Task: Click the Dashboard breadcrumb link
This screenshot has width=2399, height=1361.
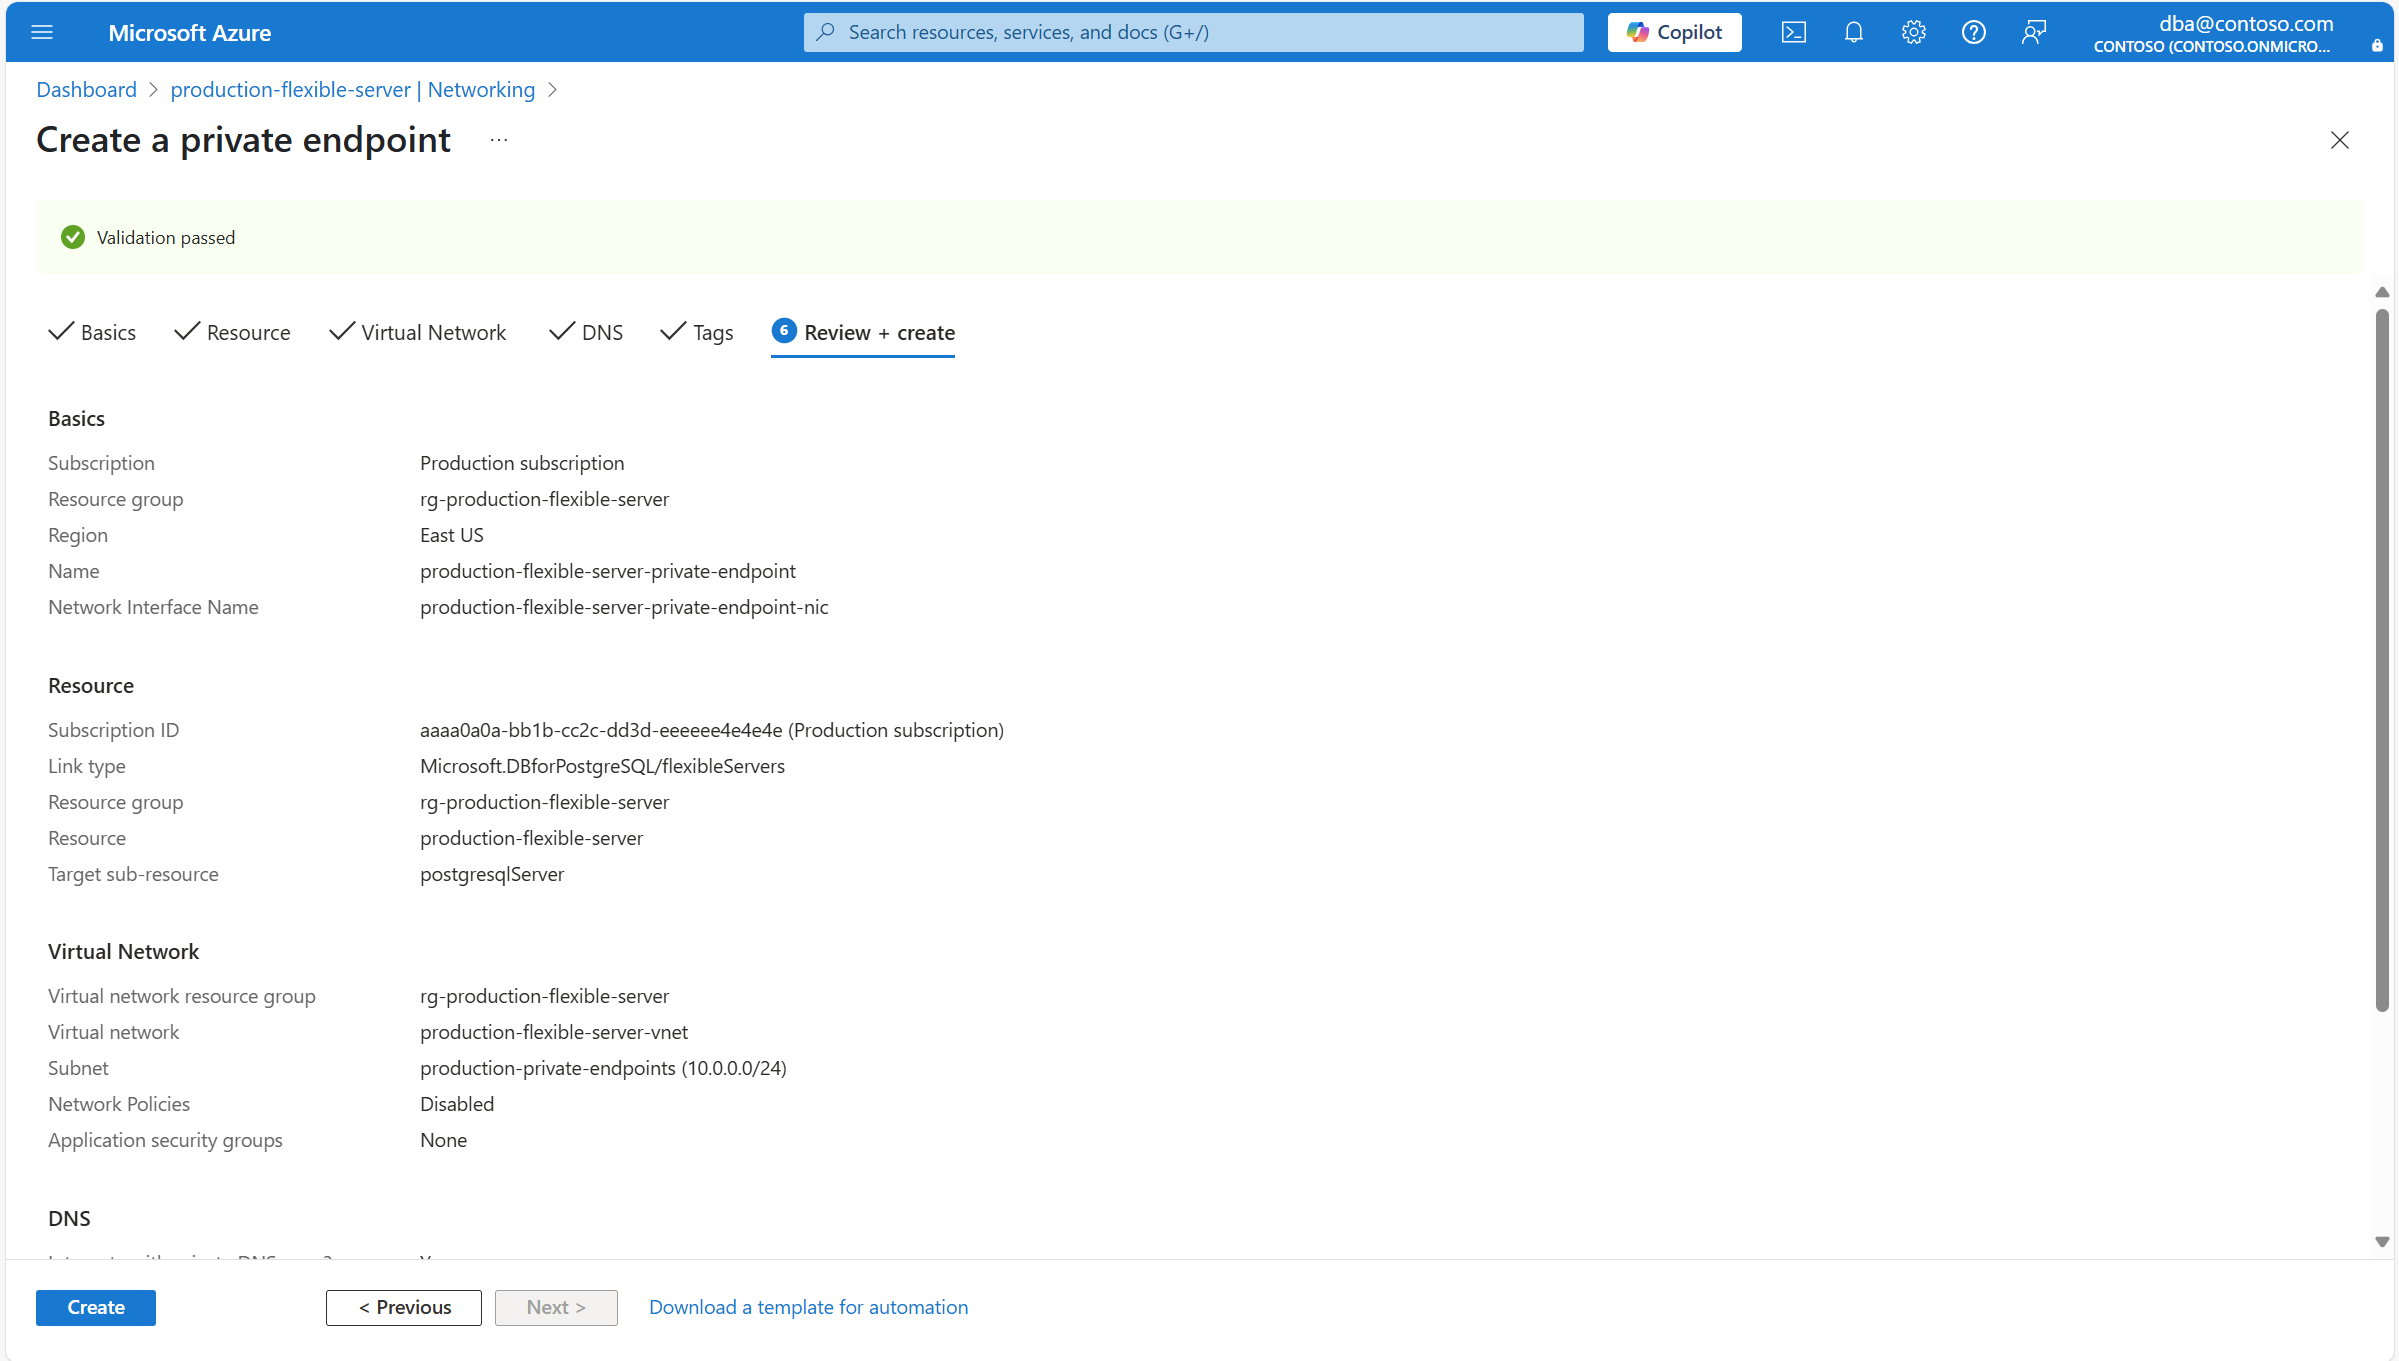Action: click(x=87, y=90)
